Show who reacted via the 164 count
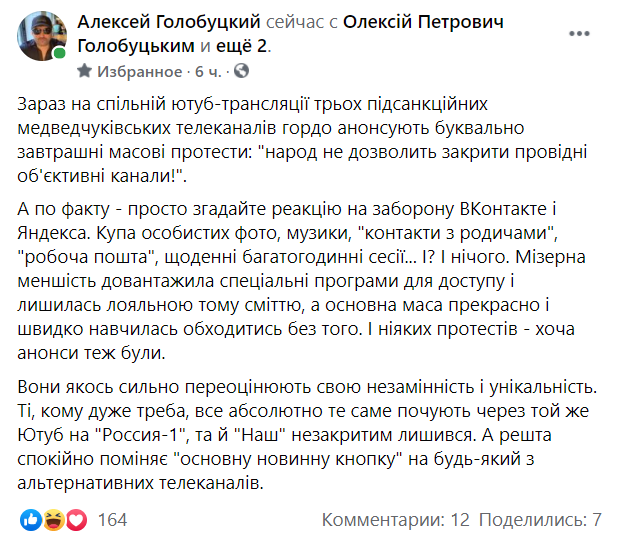 pyautogui.click(x=112, y=520)
